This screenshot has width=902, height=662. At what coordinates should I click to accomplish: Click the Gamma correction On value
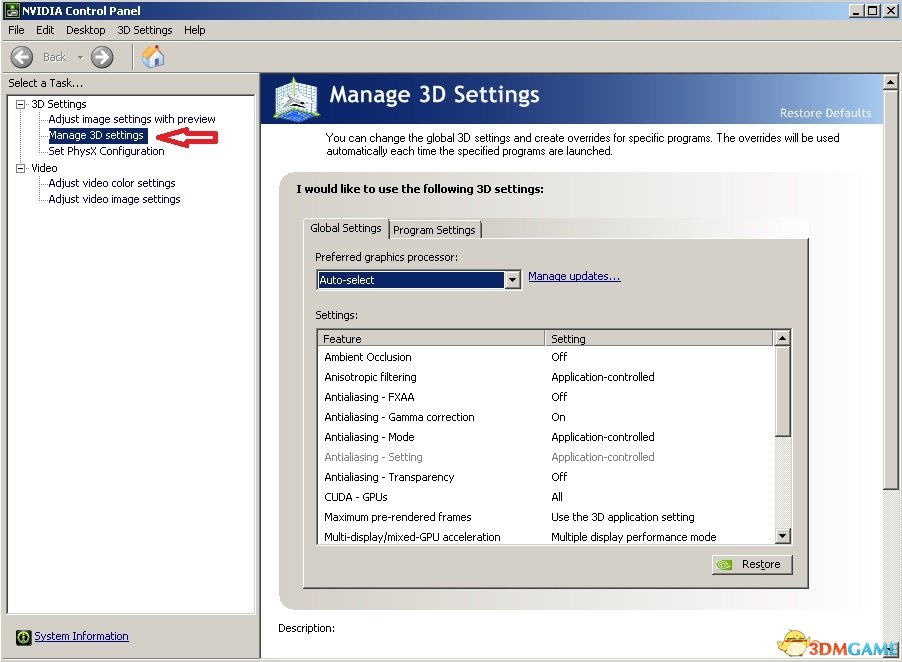point(558,417)
